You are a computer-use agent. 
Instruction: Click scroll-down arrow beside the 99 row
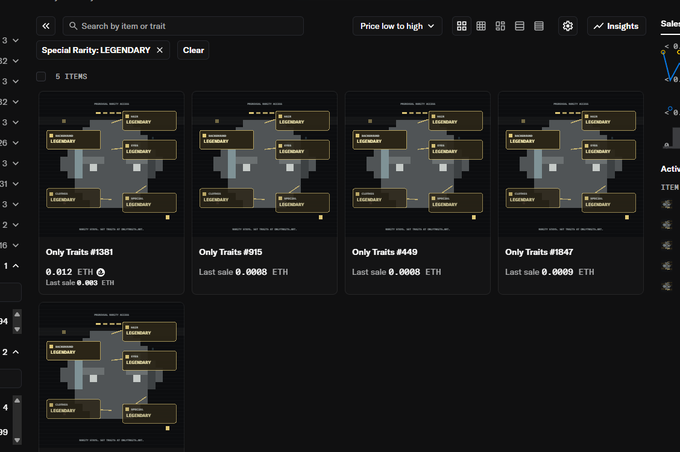coord(17,440)
